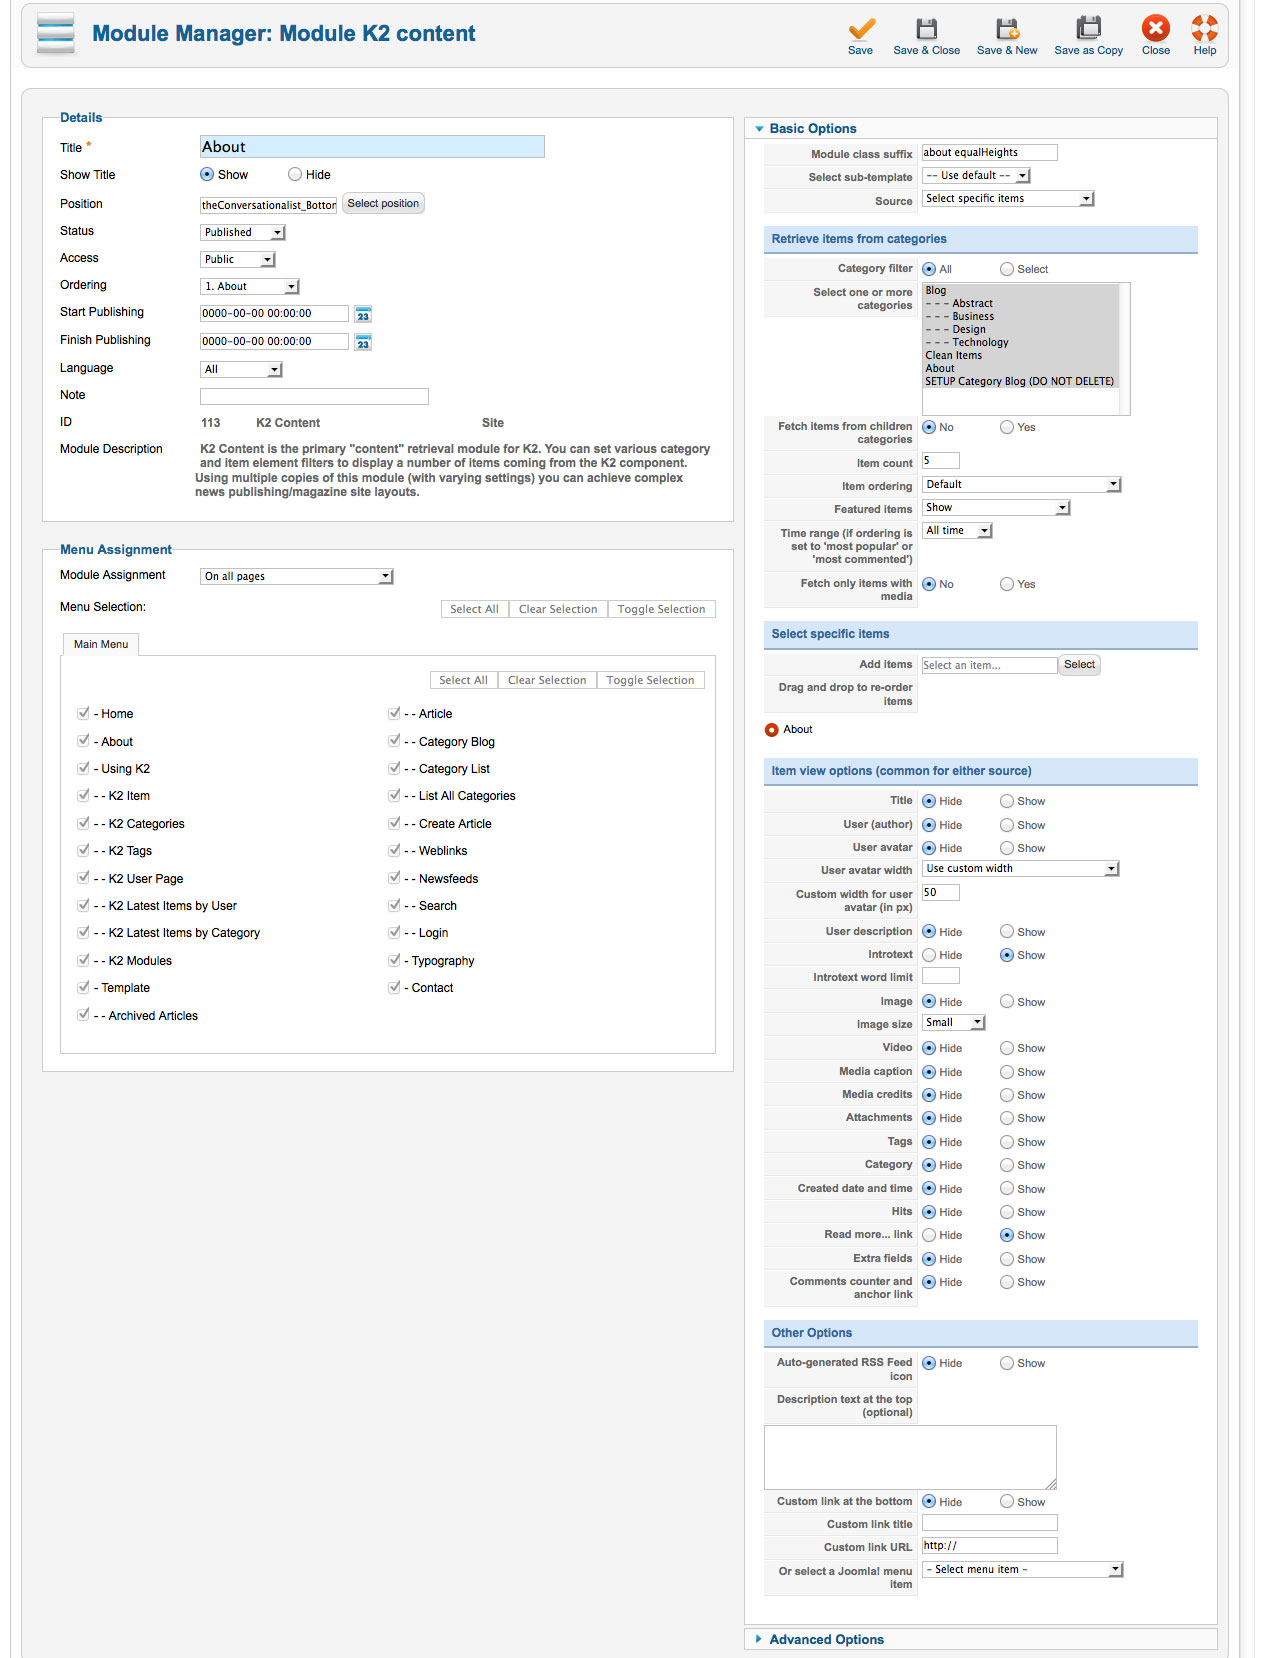Click upper Toggle Selection button
The width and height of the screenshot is (1265, 1658).
(661, 609)
